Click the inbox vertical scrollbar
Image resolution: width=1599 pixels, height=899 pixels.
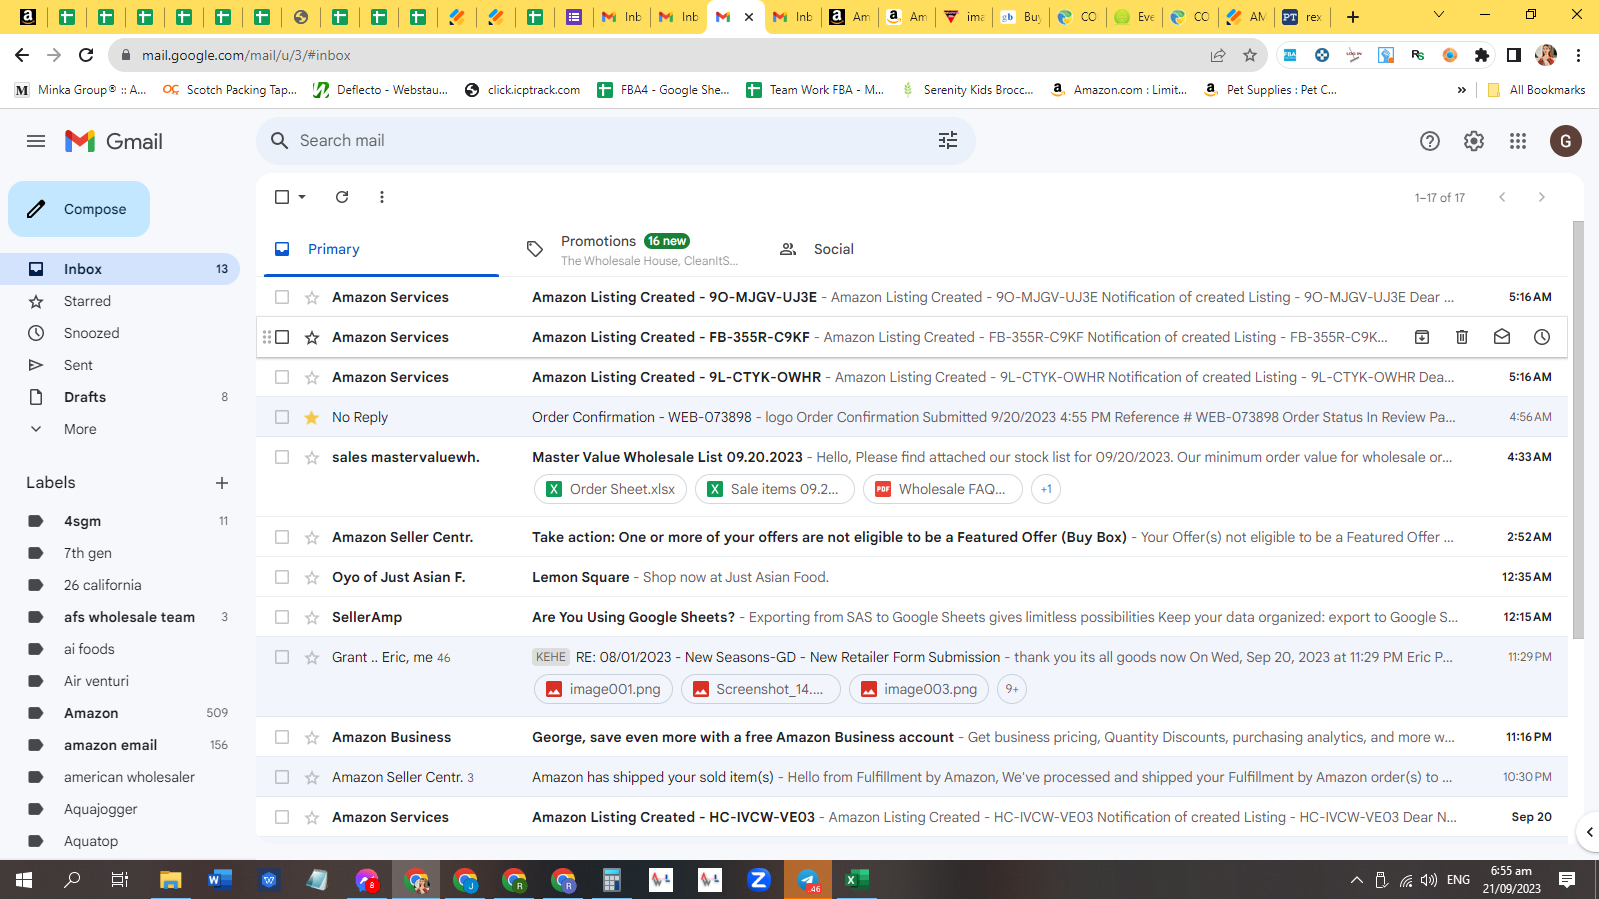[1578, 430]
